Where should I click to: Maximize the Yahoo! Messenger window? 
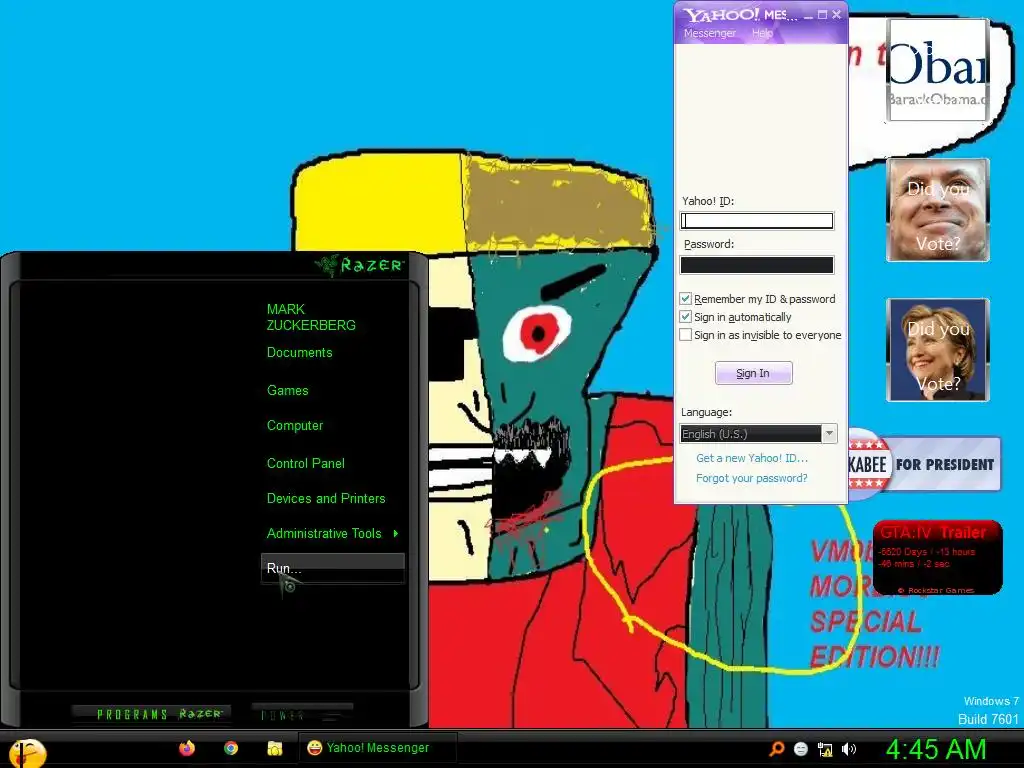click(823, 14)
